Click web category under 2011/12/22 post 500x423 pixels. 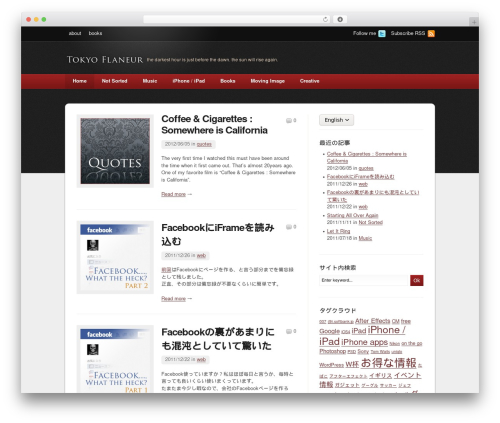[201, 359]
